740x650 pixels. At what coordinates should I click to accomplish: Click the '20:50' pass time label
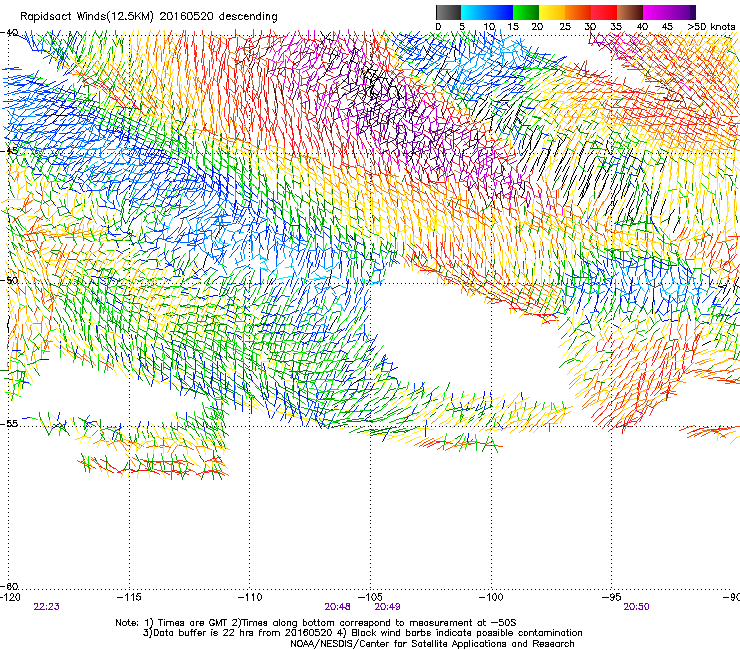(636, 607)
